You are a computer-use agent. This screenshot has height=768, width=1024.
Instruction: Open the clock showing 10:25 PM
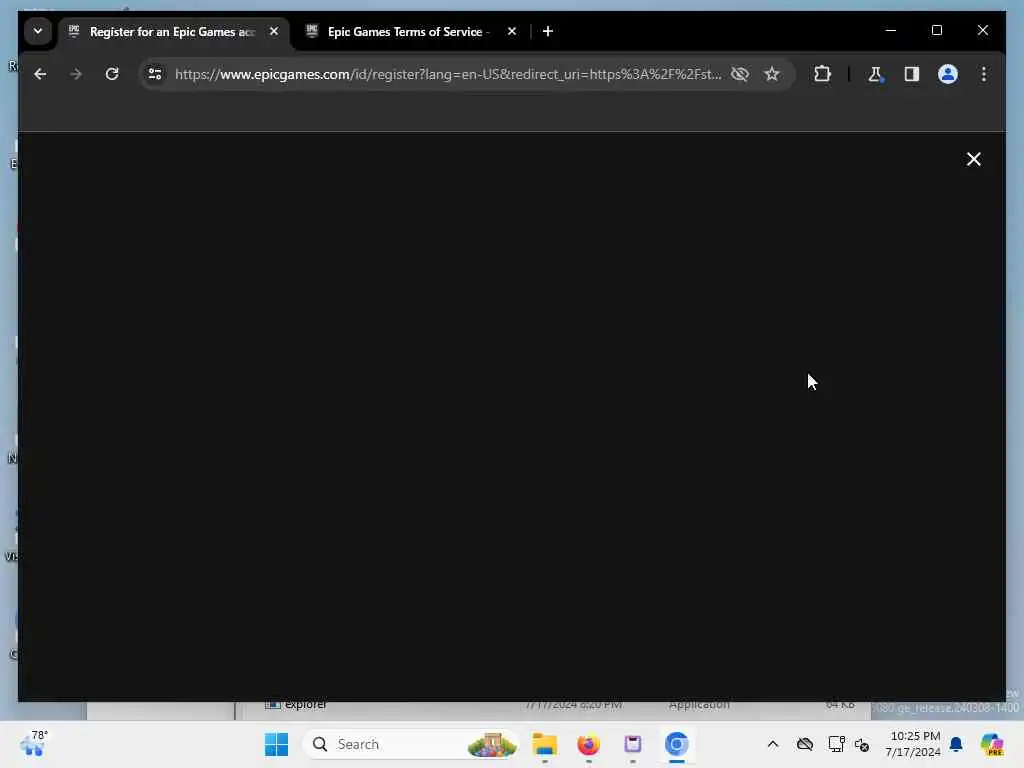pyautogui.click(x=913, y=744)
